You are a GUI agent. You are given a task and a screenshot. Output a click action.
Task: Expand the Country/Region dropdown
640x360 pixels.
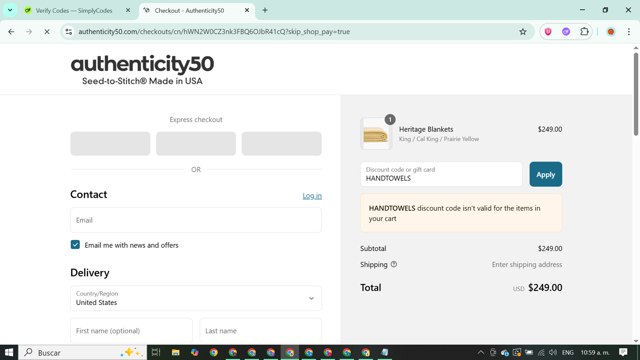pyautogui.click(x=196, y=298)
